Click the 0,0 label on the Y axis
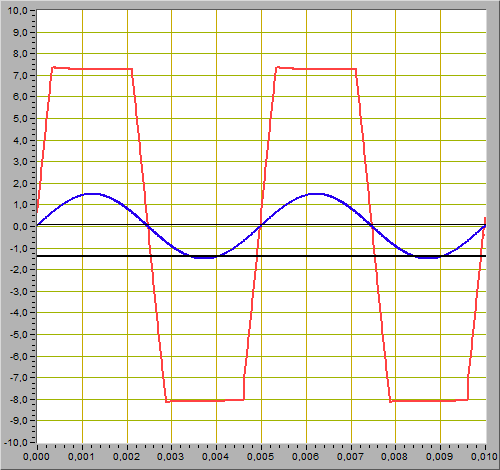Viewport: 500px width, 470px height. [x=20, y=227]
